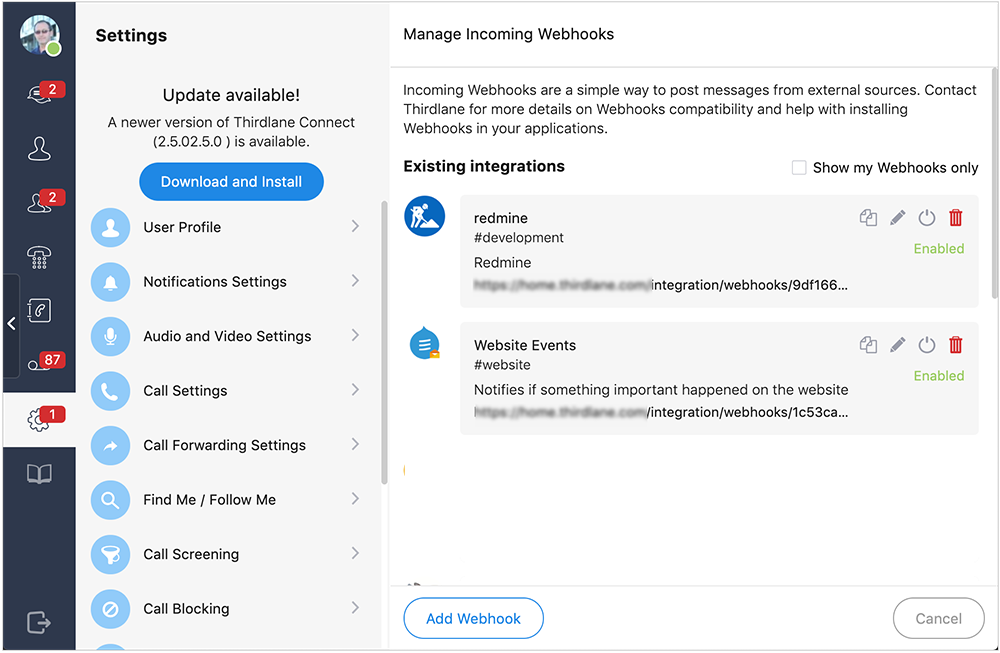Screen dimensions: 1000x653
Task: Click Download and Install update
Action: pyautogui.click(x=231, y=181)
